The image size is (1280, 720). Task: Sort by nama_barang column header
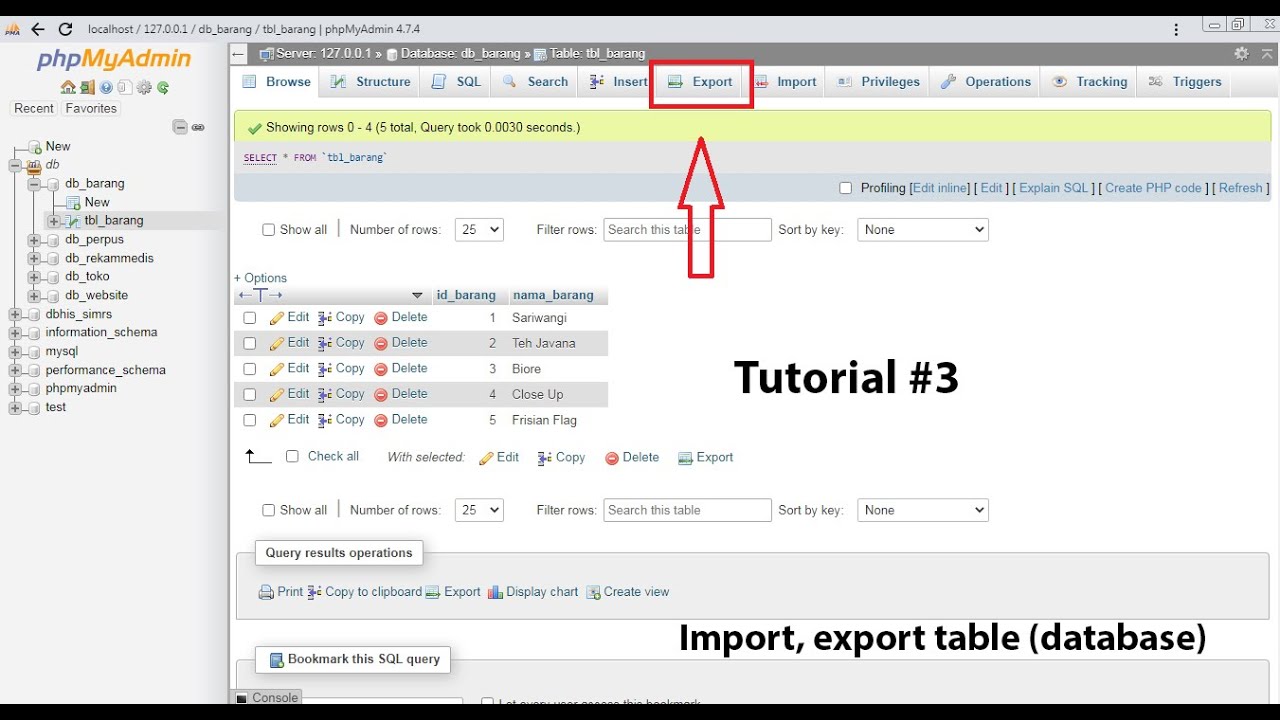pos(553,295)
